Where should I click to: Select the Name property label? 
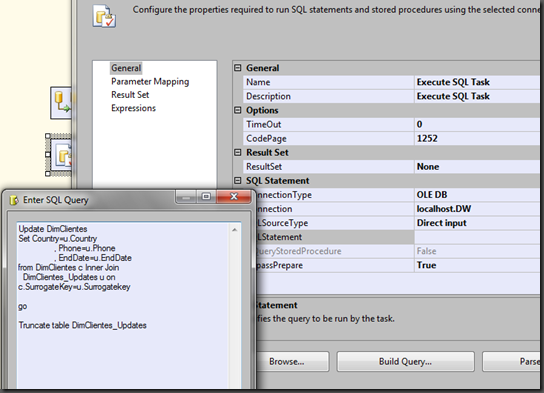(258, 82)
